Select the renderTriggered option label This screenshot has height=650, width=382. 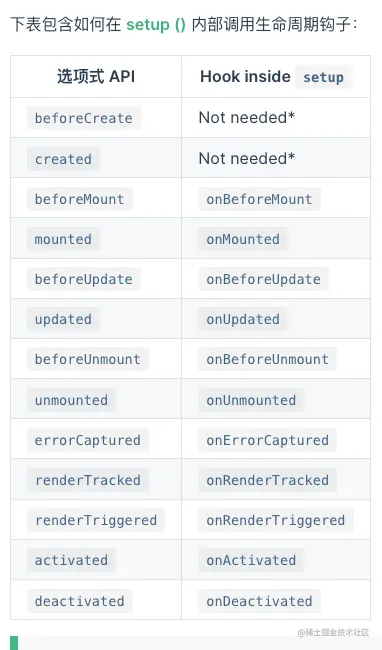tap(96, 520)
